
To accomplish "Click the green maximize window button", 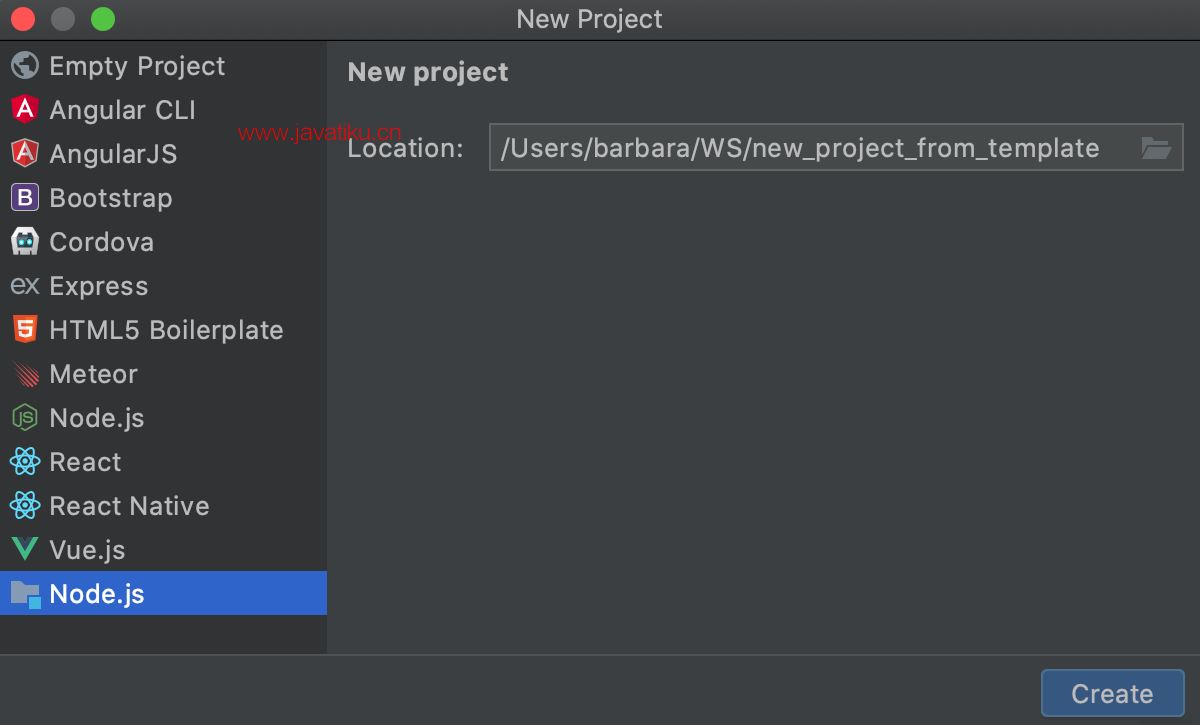I will (103, 19).
